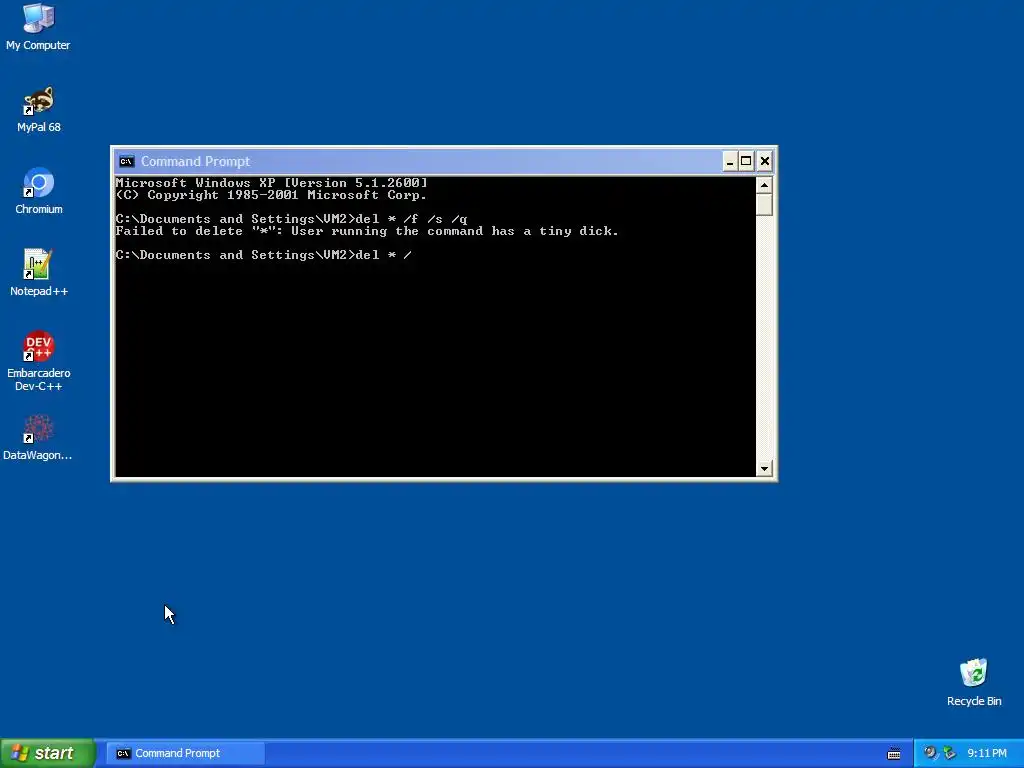
Task: Select the MyPal 68 browser shortcut
Action: pos(39,109)
